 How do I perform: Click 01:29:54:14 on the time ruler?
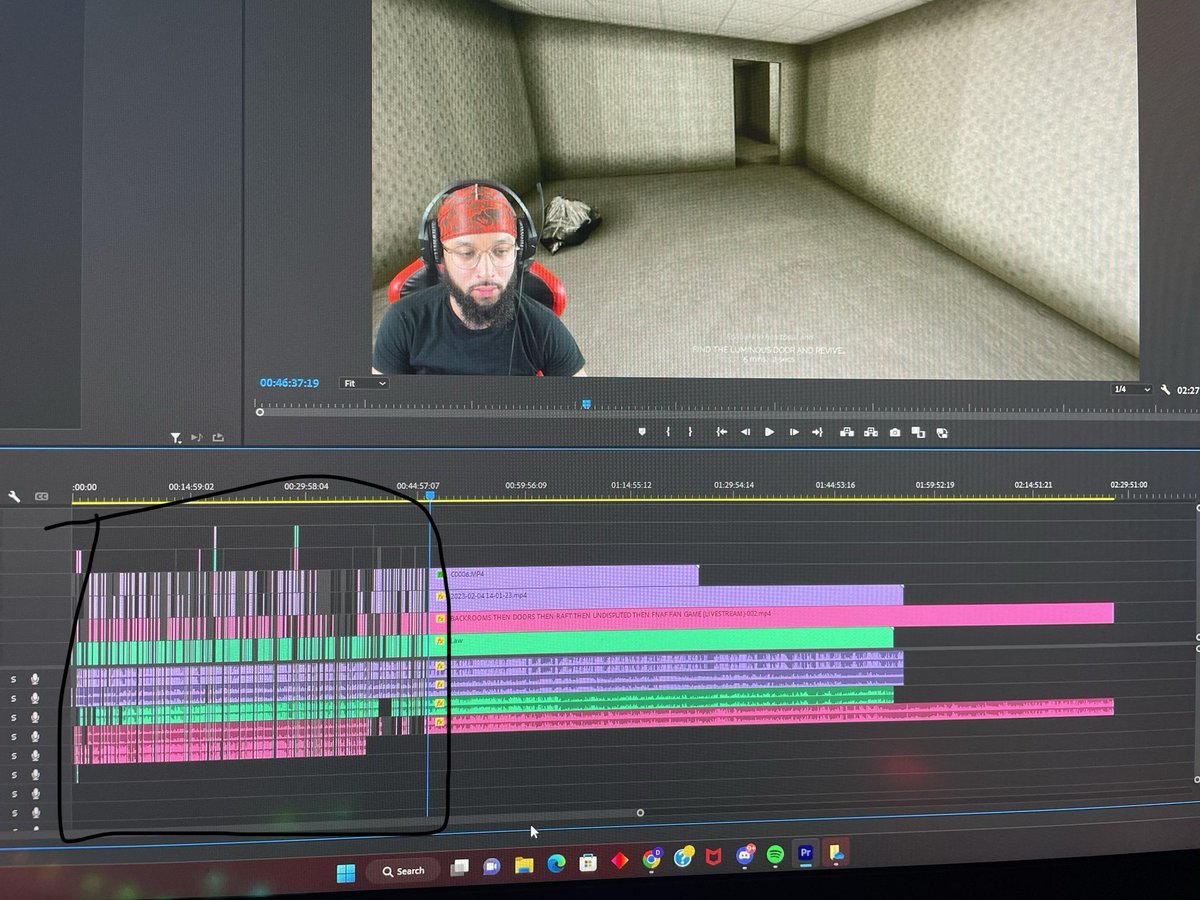click(x=734, y=486)
